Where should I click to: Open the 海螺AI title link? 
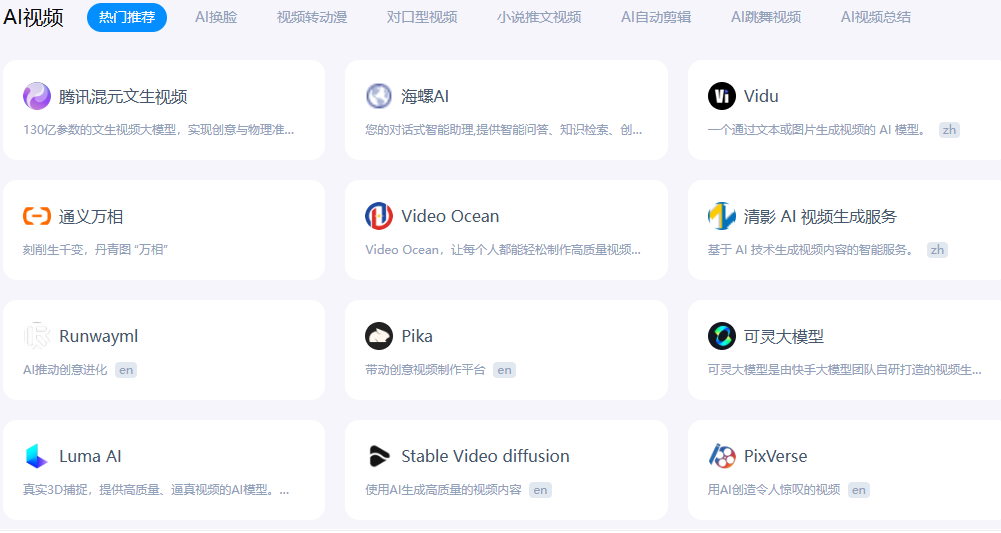tap(425, 96)
